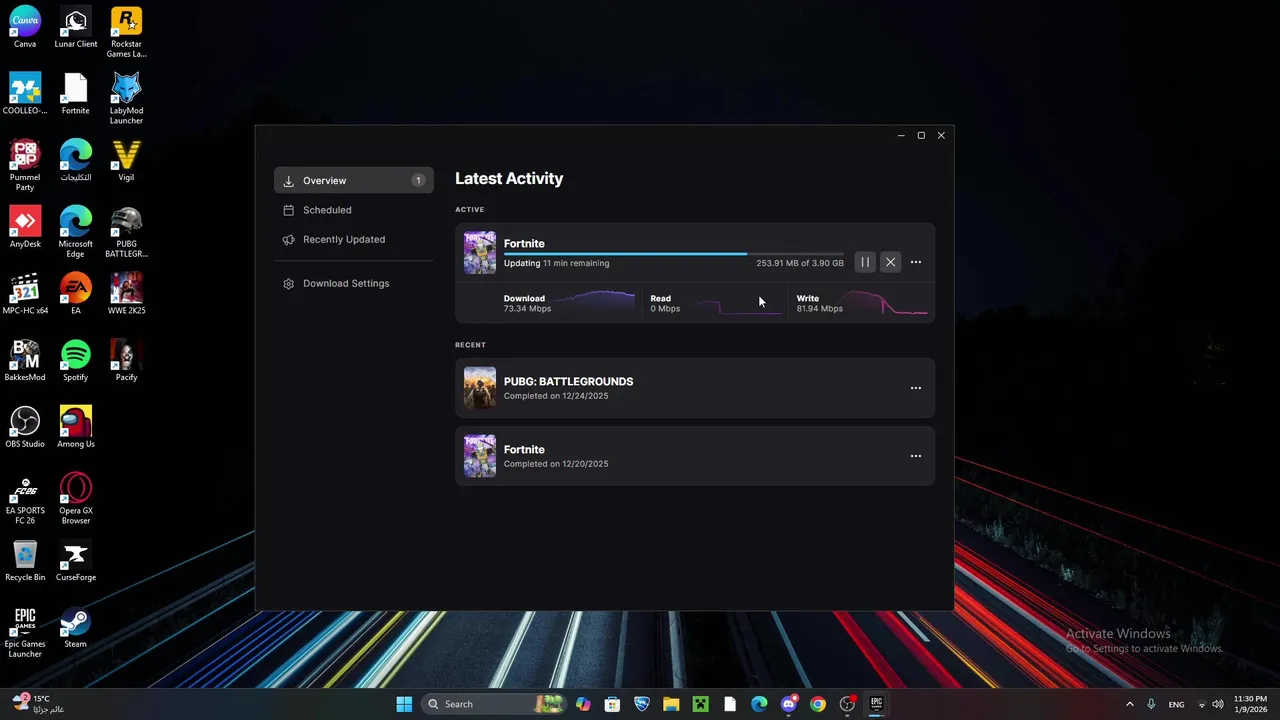Screen dimensions: 1280x720
Task: Select the Epic Games Launcher desktop shortcut
Action: [x=25, y=633]
